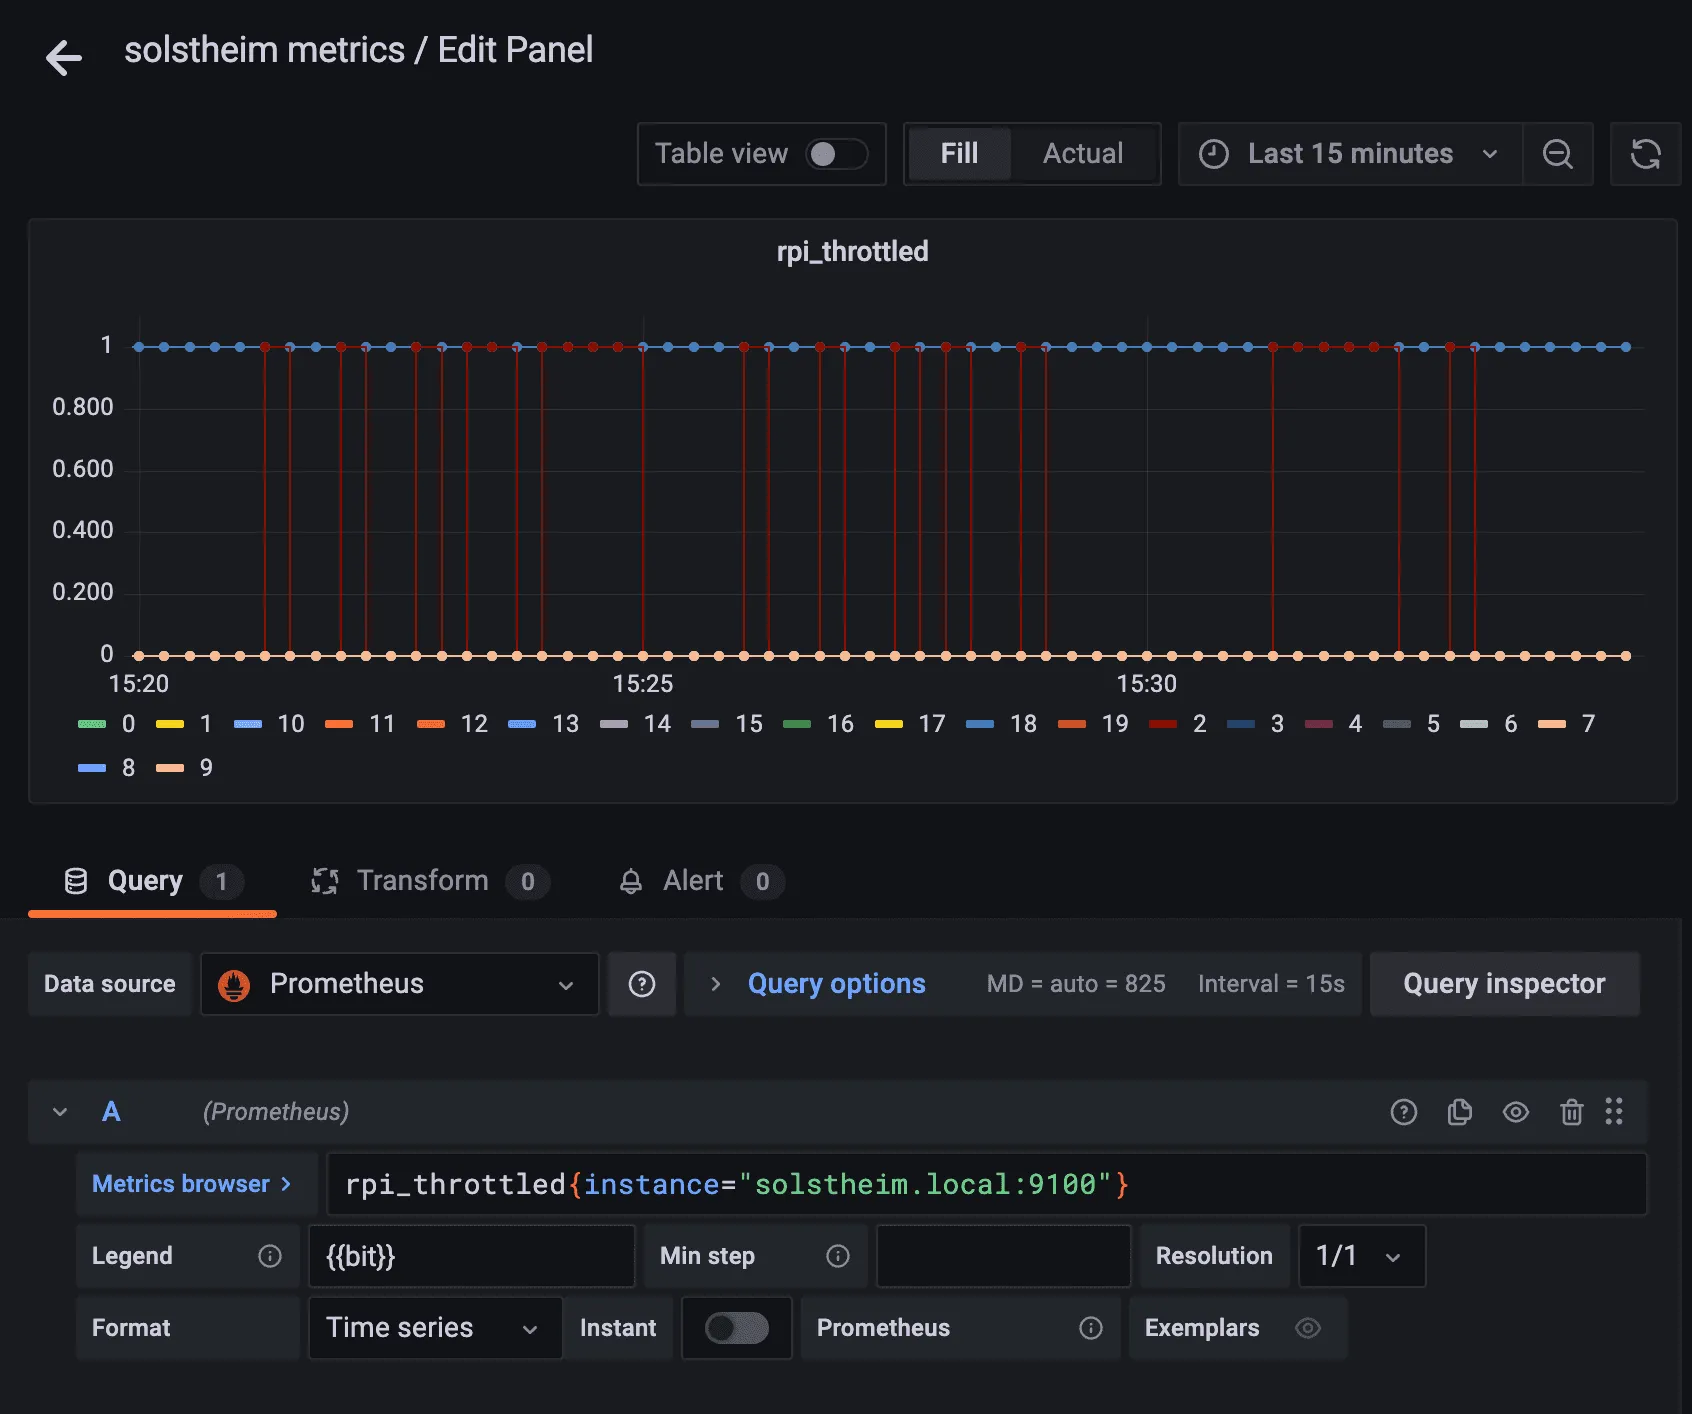
Task: Click the zoom out time range icon
Action: (1557, 154)
